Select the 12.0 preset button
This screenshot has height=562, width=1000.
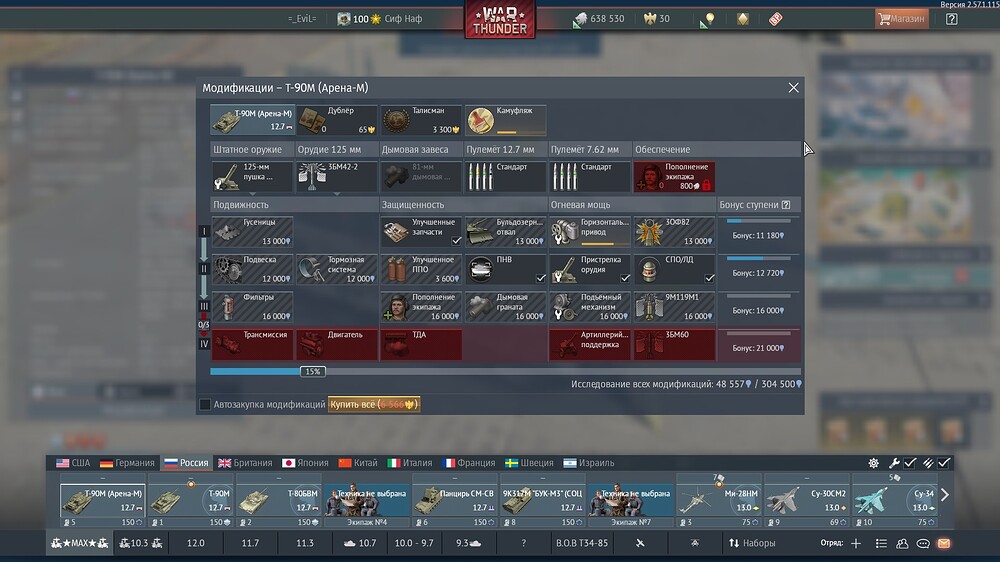[196, 544]
